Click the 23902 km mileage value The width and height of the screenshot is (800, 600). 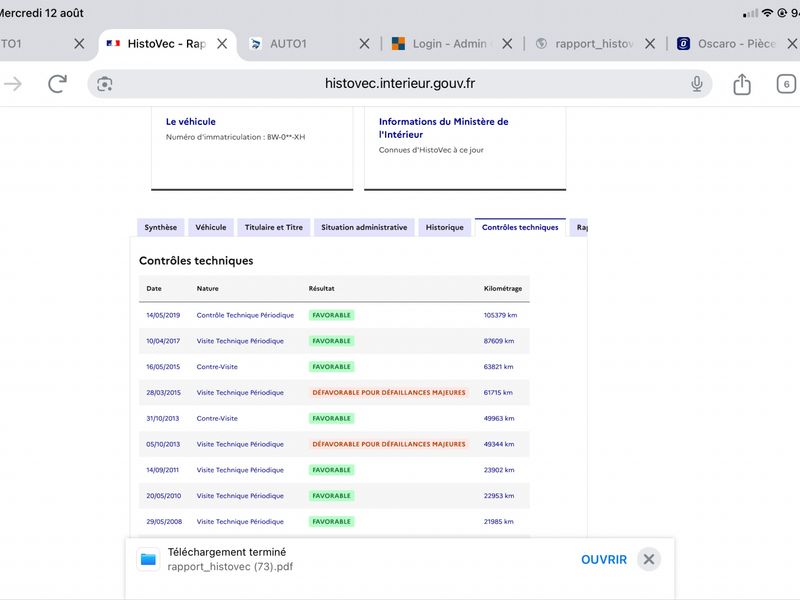click(499, 470)
